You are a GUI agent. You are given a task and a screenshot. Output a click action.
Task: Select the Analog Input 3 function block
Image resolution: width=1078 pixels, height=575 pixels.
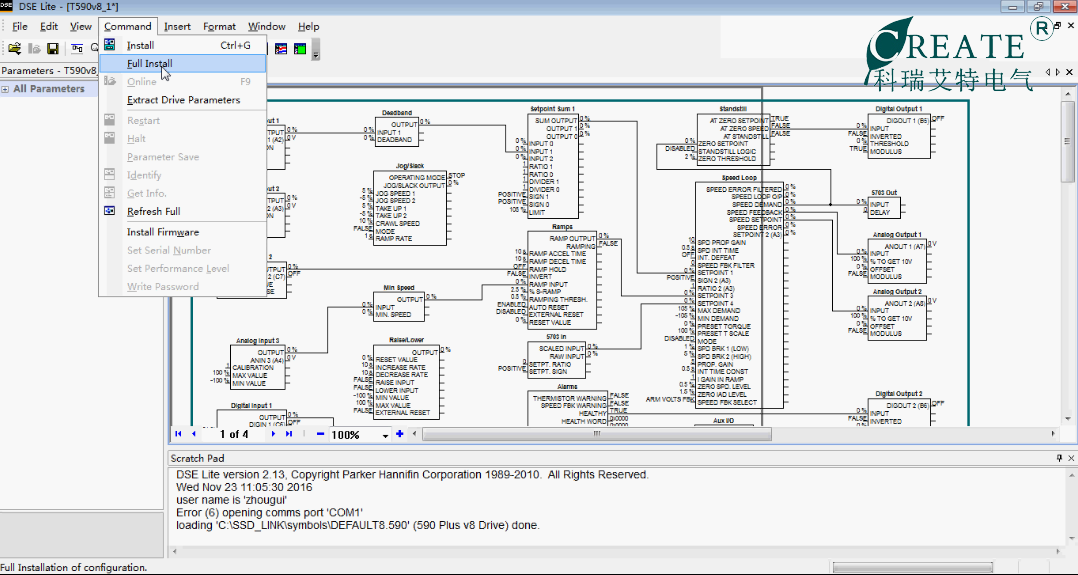pyautogui.click(x=258, y=367)
